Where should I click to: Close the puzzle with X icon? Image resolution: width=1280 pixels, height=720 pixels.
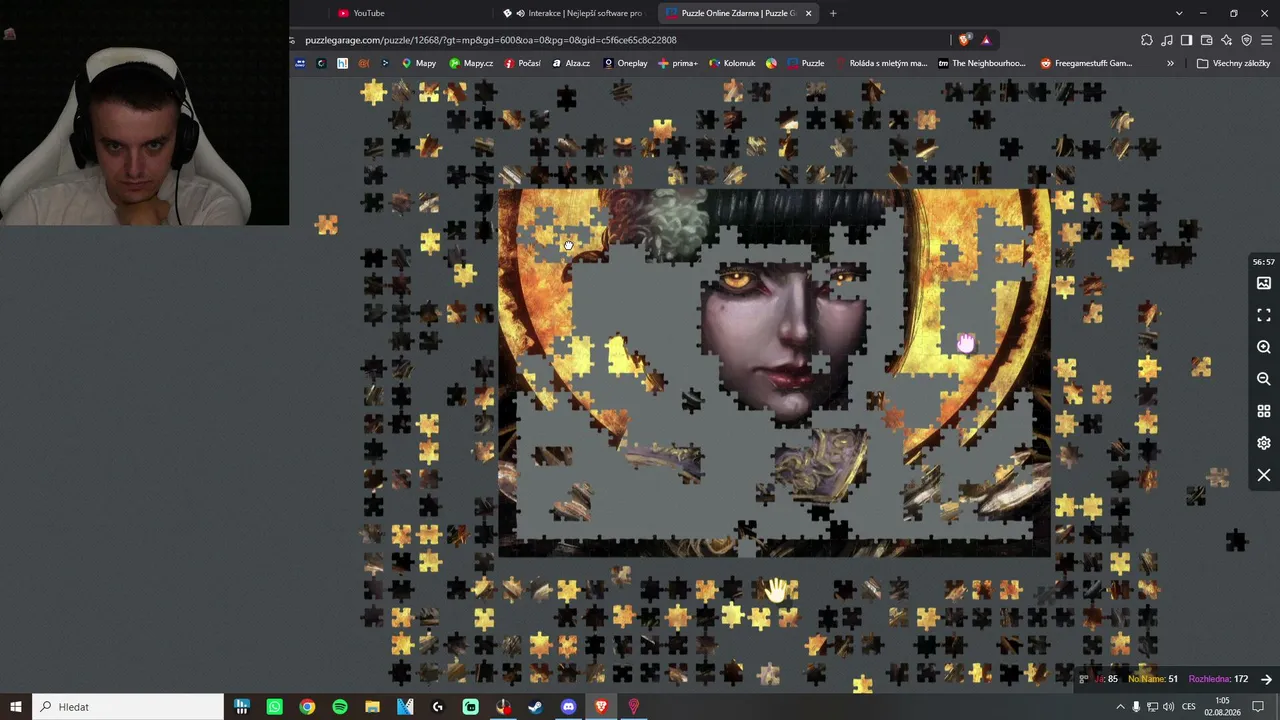1264,475
